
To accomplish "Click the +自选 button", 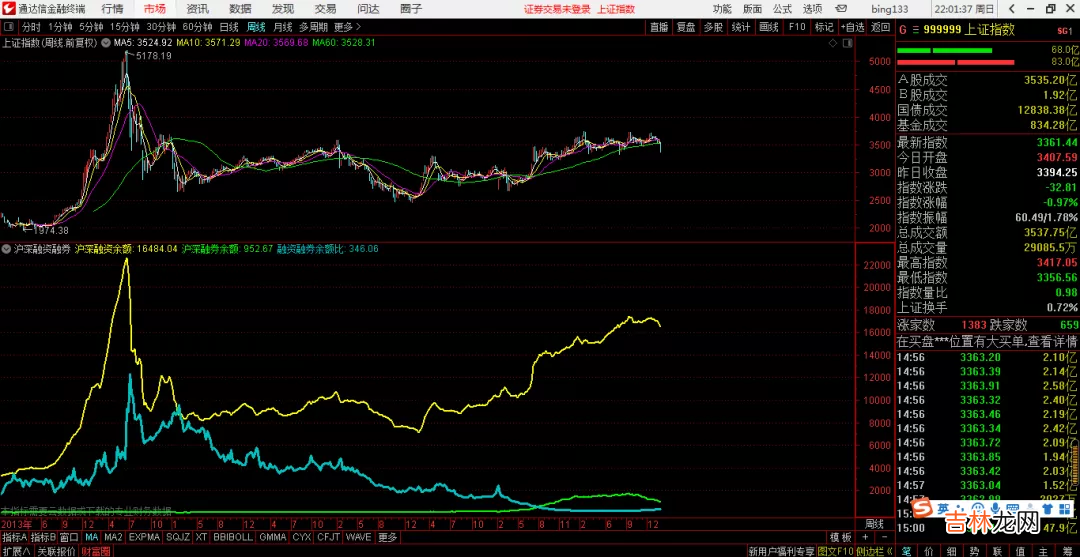I will pyautogui.click(x=851, y=27).
